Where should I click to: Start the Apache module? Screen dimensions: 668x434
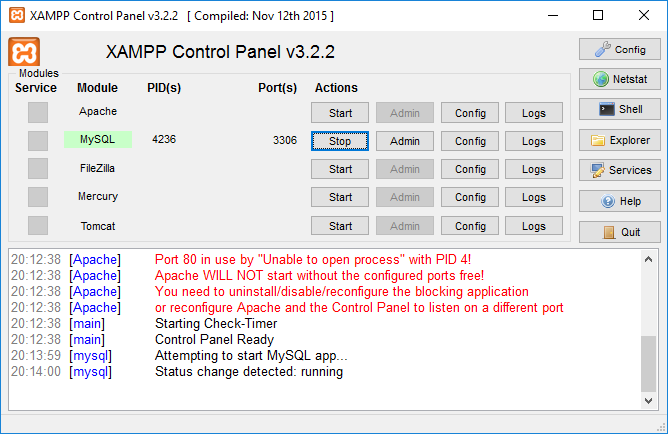click(340, 113)
